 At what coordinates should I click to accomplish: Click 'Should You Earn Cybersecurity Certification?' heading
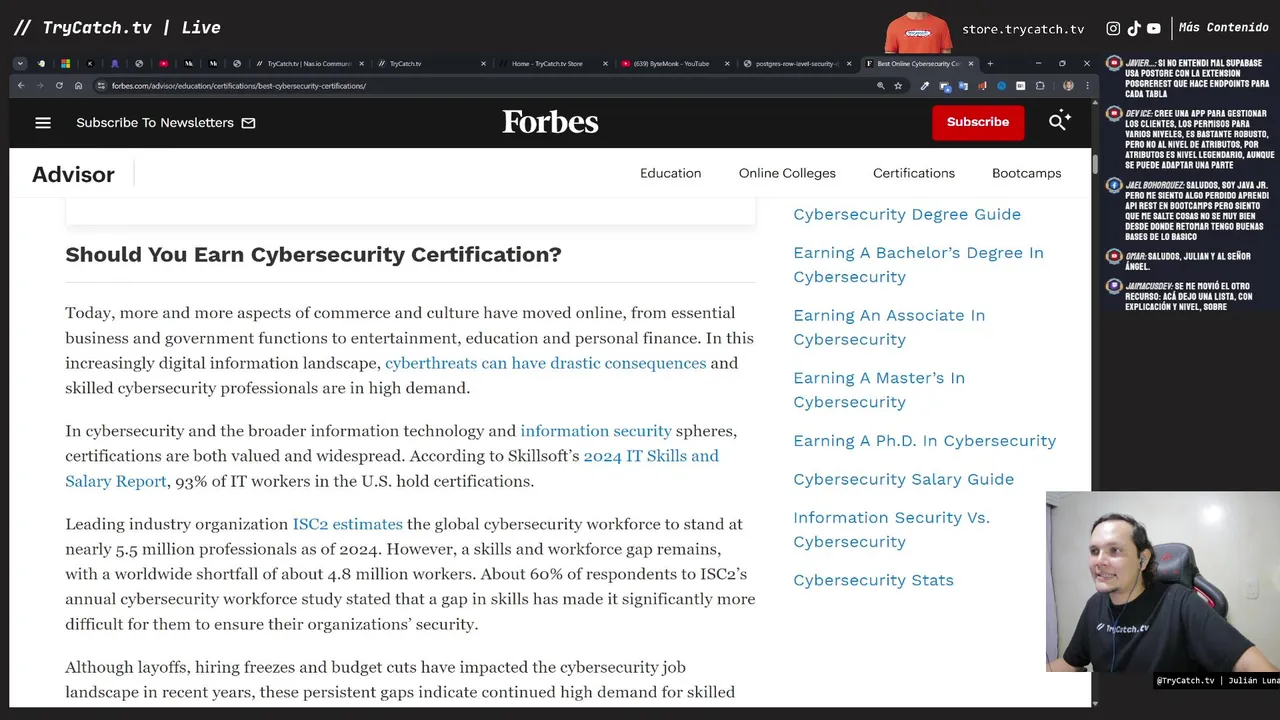click(313, 254)
